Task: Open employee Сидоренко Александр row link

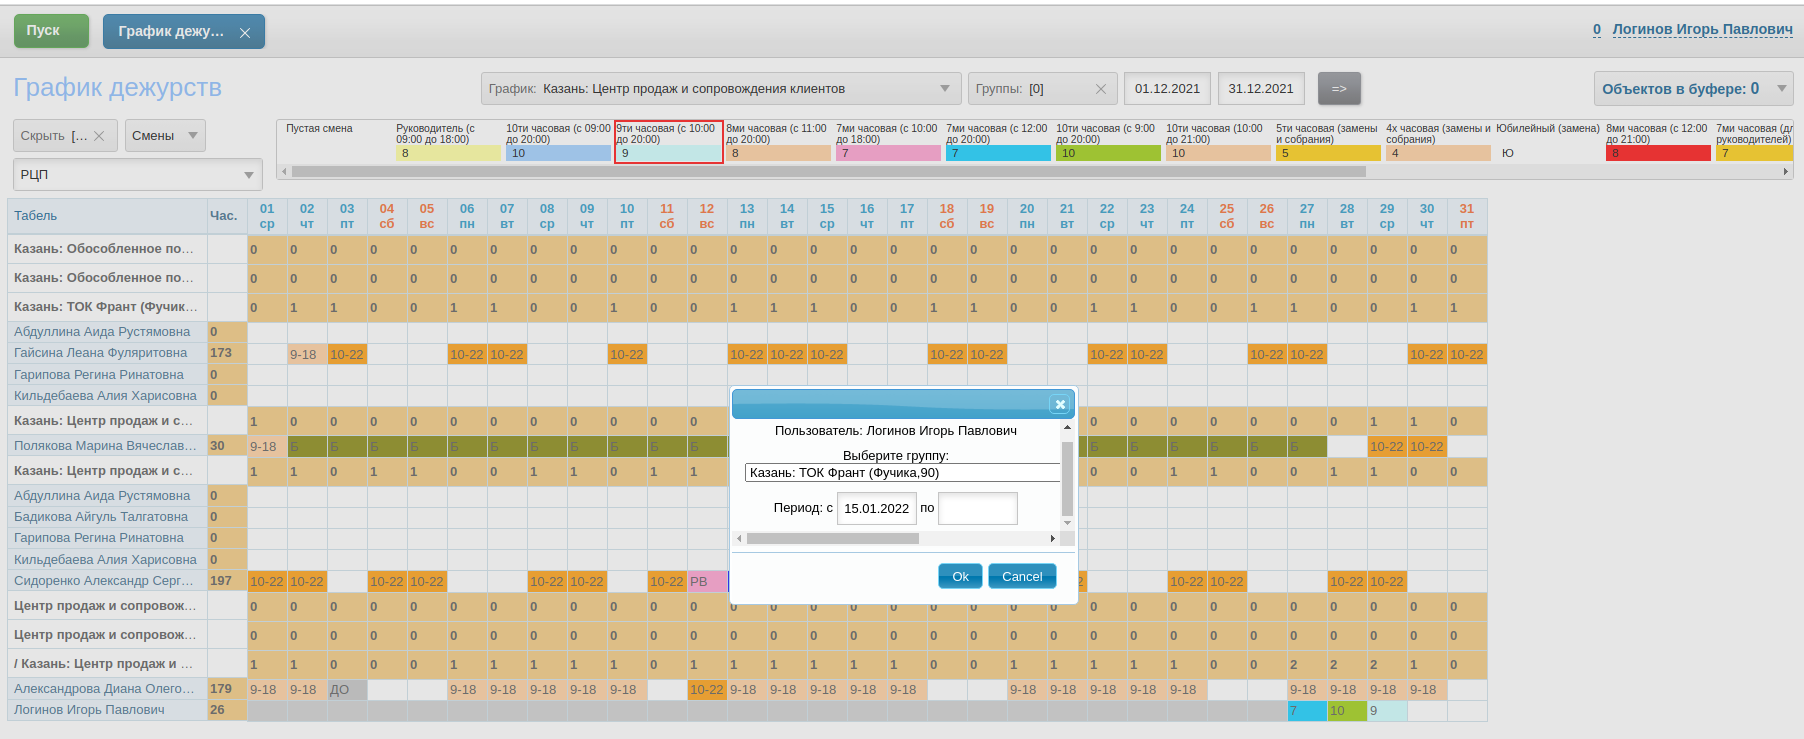Action: click(104, 581)
